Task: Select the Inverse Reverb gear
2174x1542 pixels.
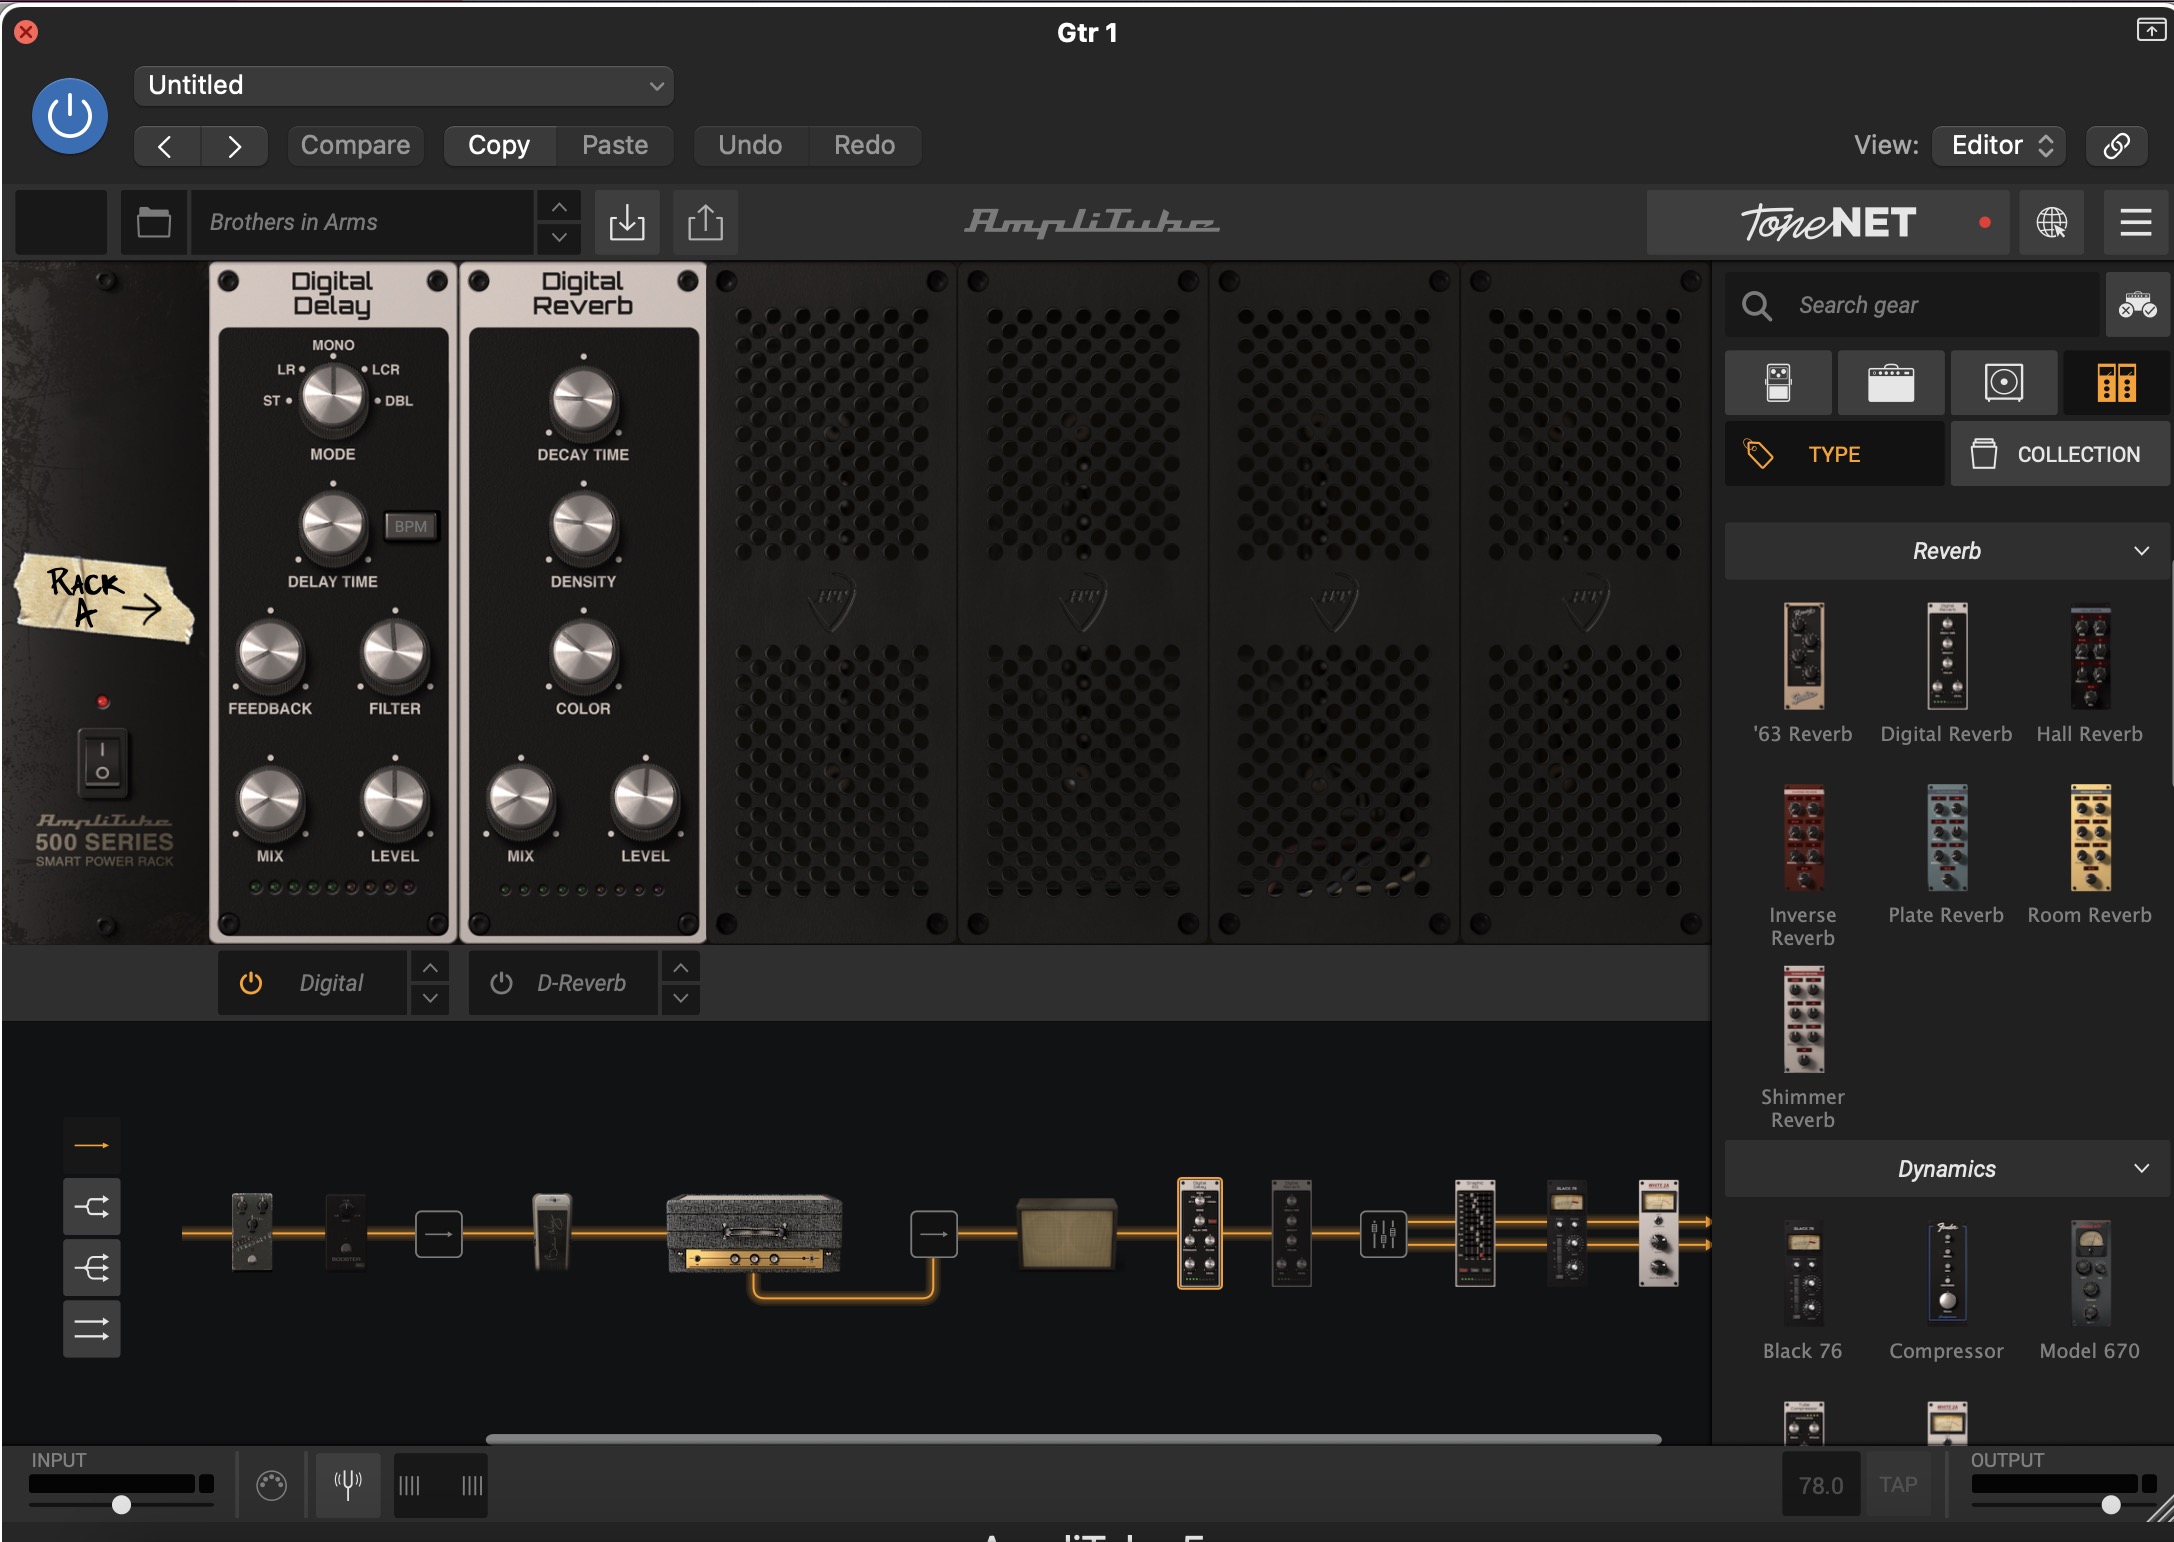Action: point(1803,866)
